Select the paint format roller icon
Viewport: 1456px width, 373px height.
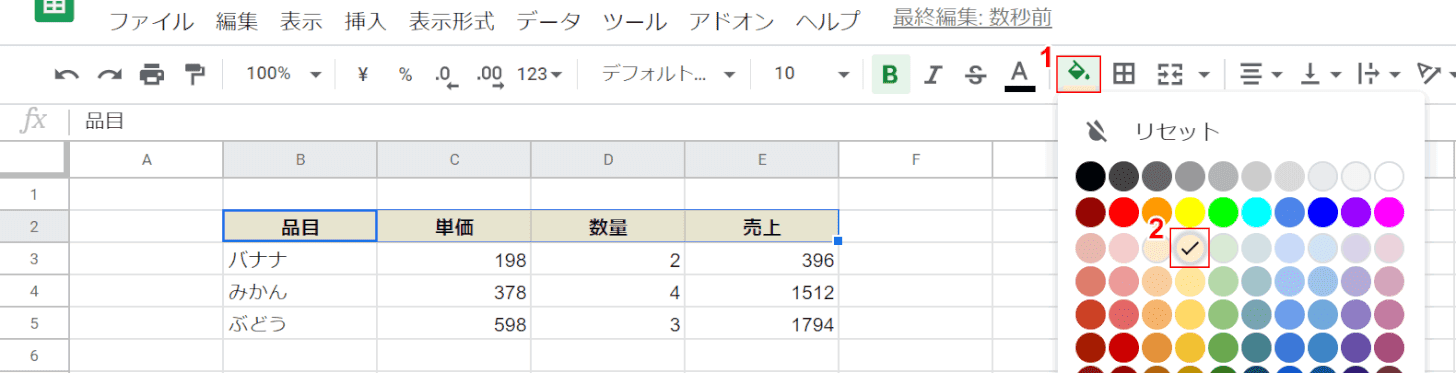(x=194, y=74)
